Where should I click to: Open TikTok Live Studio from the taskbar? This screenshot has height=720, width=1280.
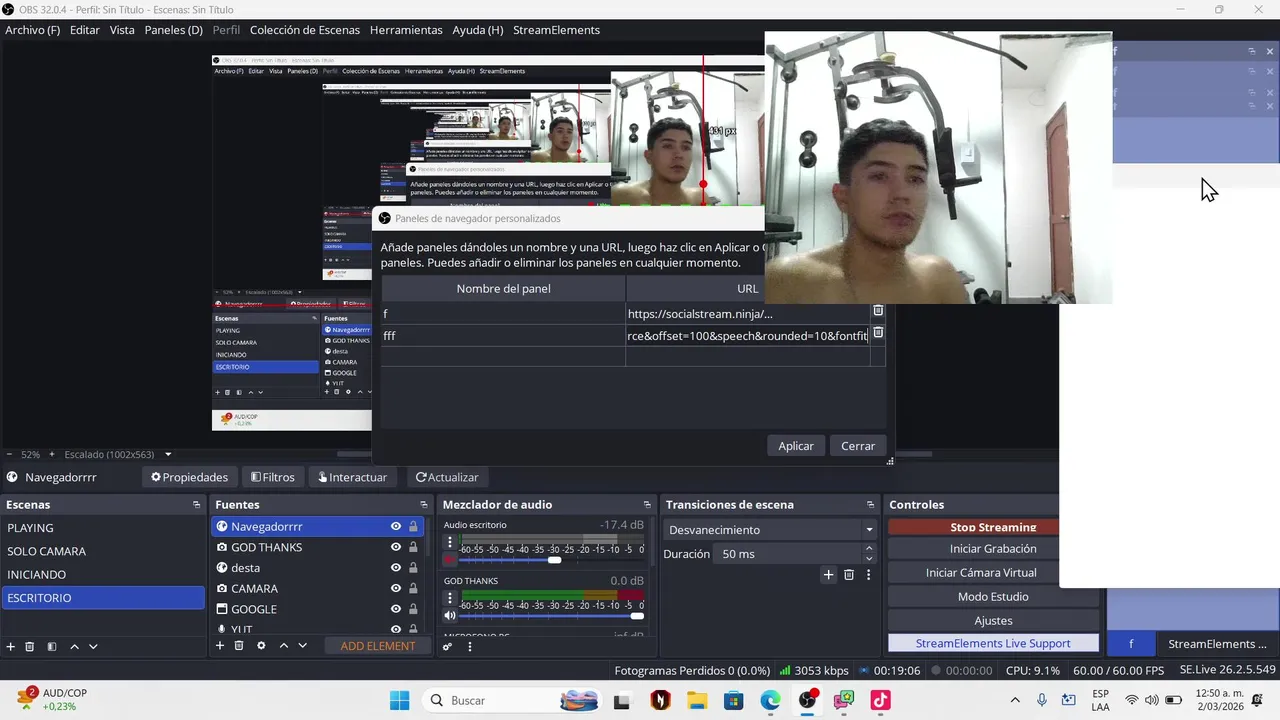tap(880, 700)
